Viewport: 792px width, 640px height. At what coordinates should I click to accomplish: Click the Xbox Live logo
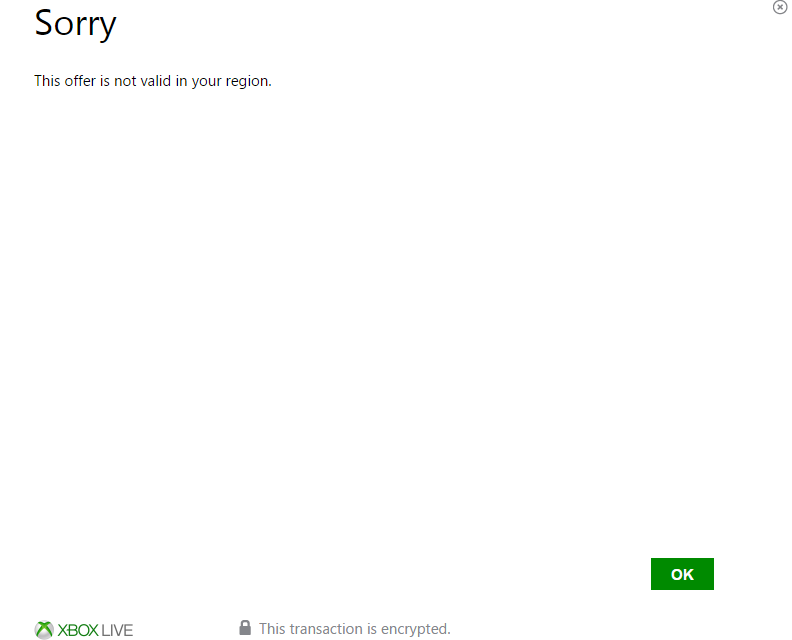click(x=83, y=630)
